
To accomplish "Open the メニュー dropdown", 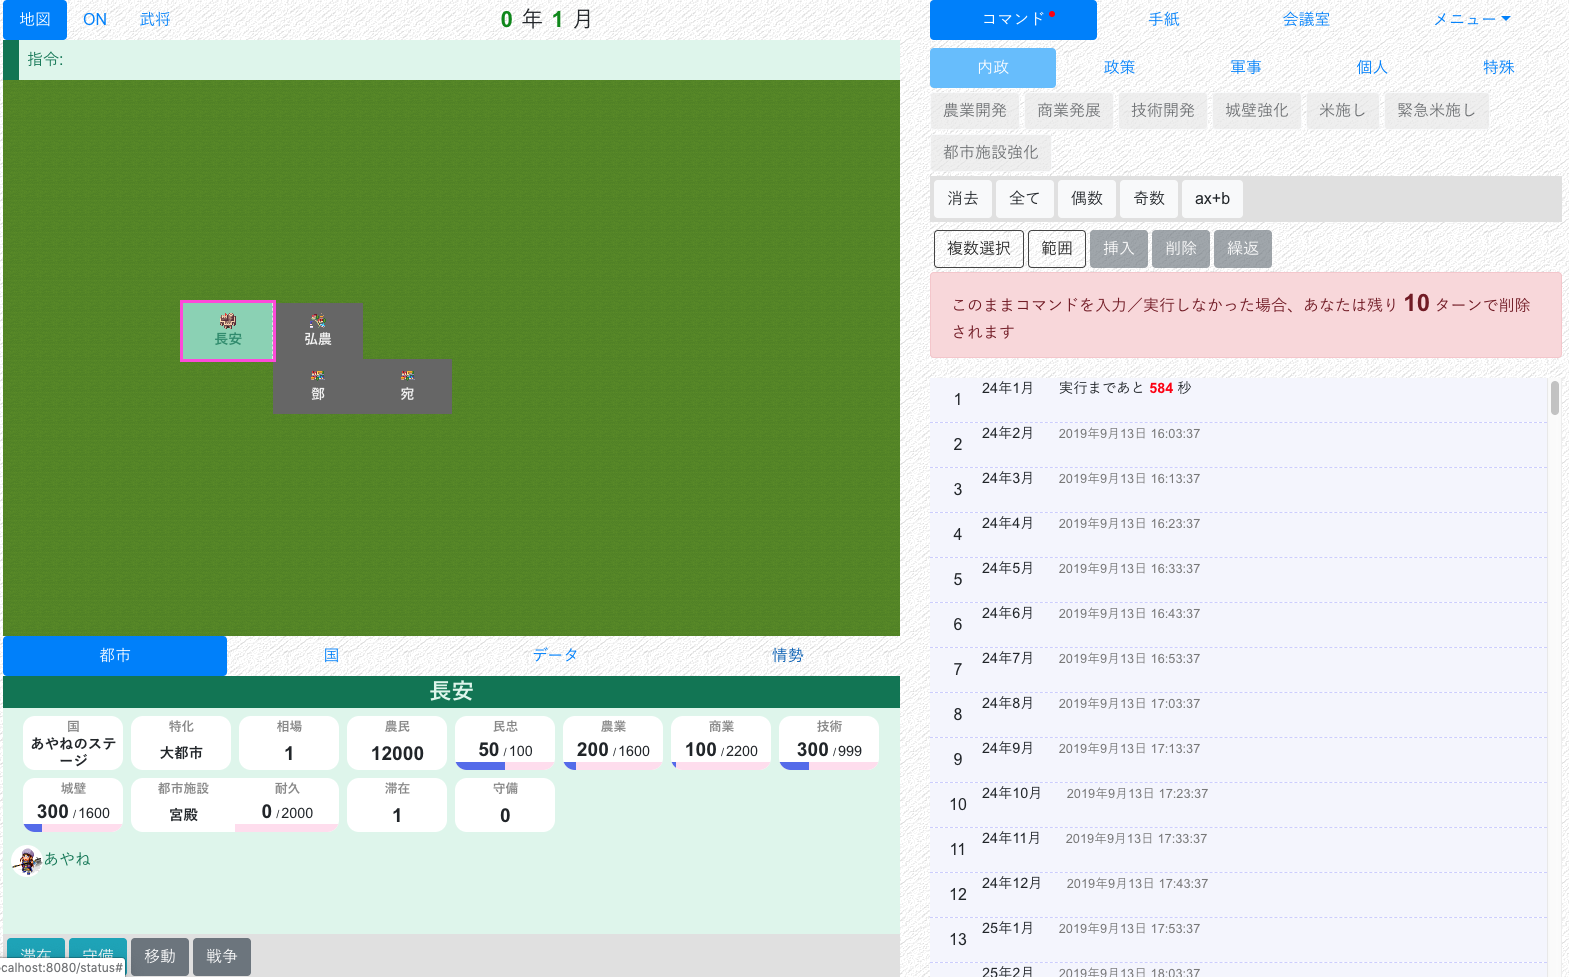I will 1471,20.
